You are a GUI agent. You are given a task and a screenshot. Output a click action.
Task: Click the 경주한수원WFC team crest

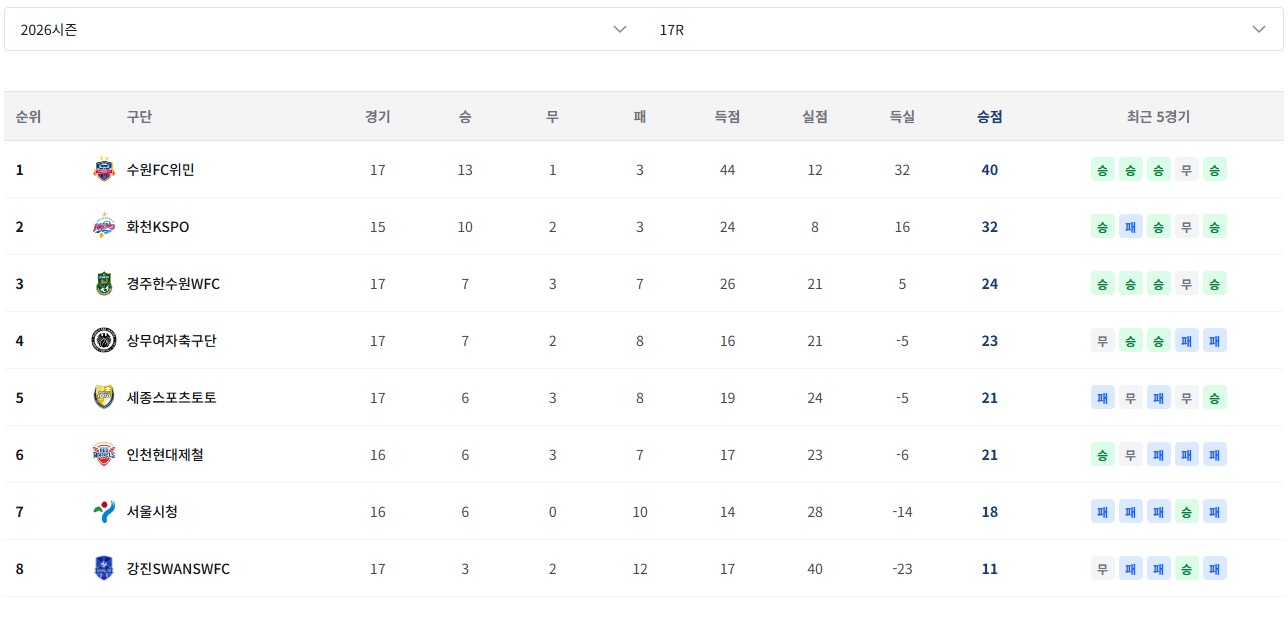click(104, 284)
